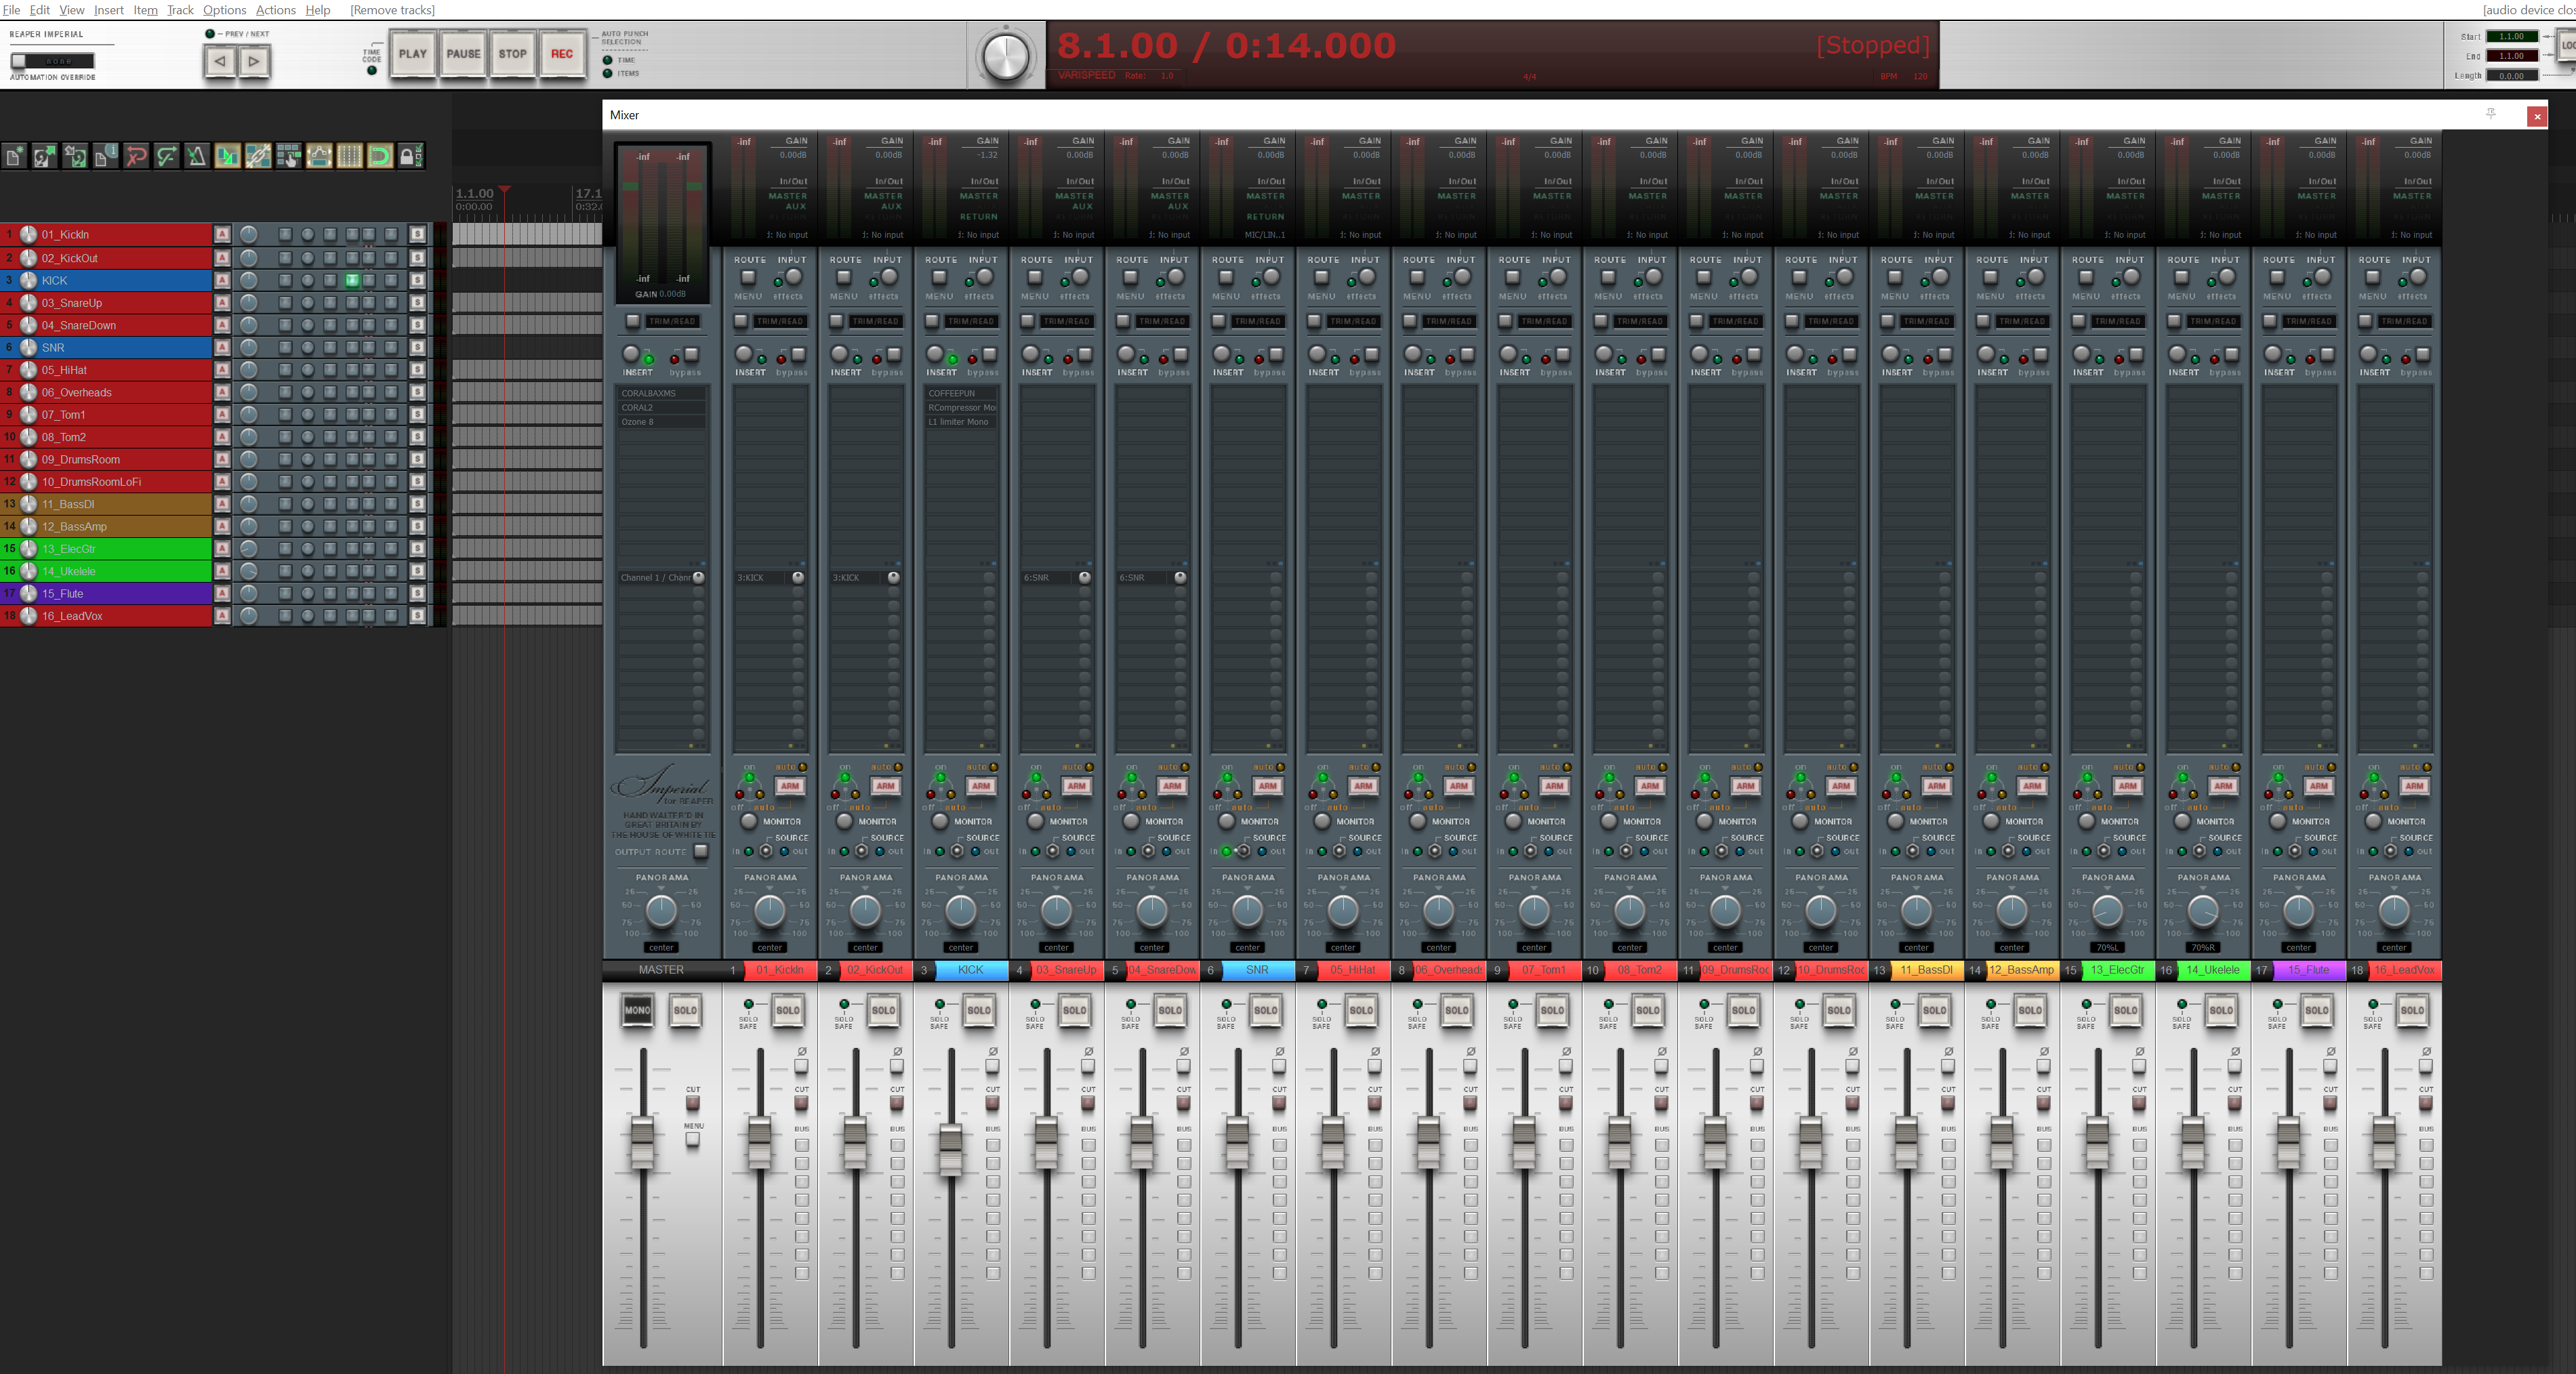
Task: Click the Undo toolbar icon
Action: click(136, 156)
